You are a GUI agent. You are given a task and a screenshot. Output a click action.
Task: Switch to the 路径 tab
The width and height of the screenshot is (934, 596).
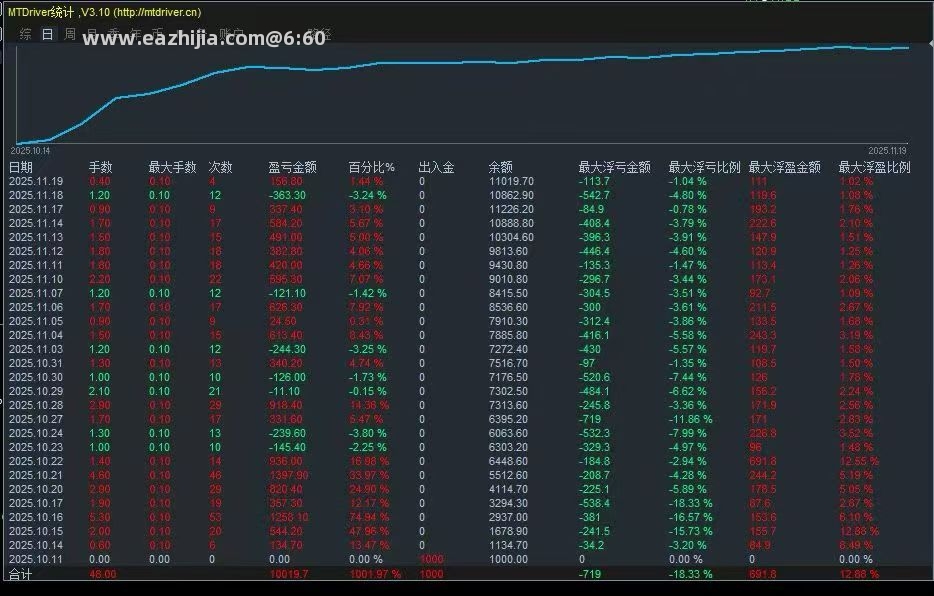pos(319,35)
